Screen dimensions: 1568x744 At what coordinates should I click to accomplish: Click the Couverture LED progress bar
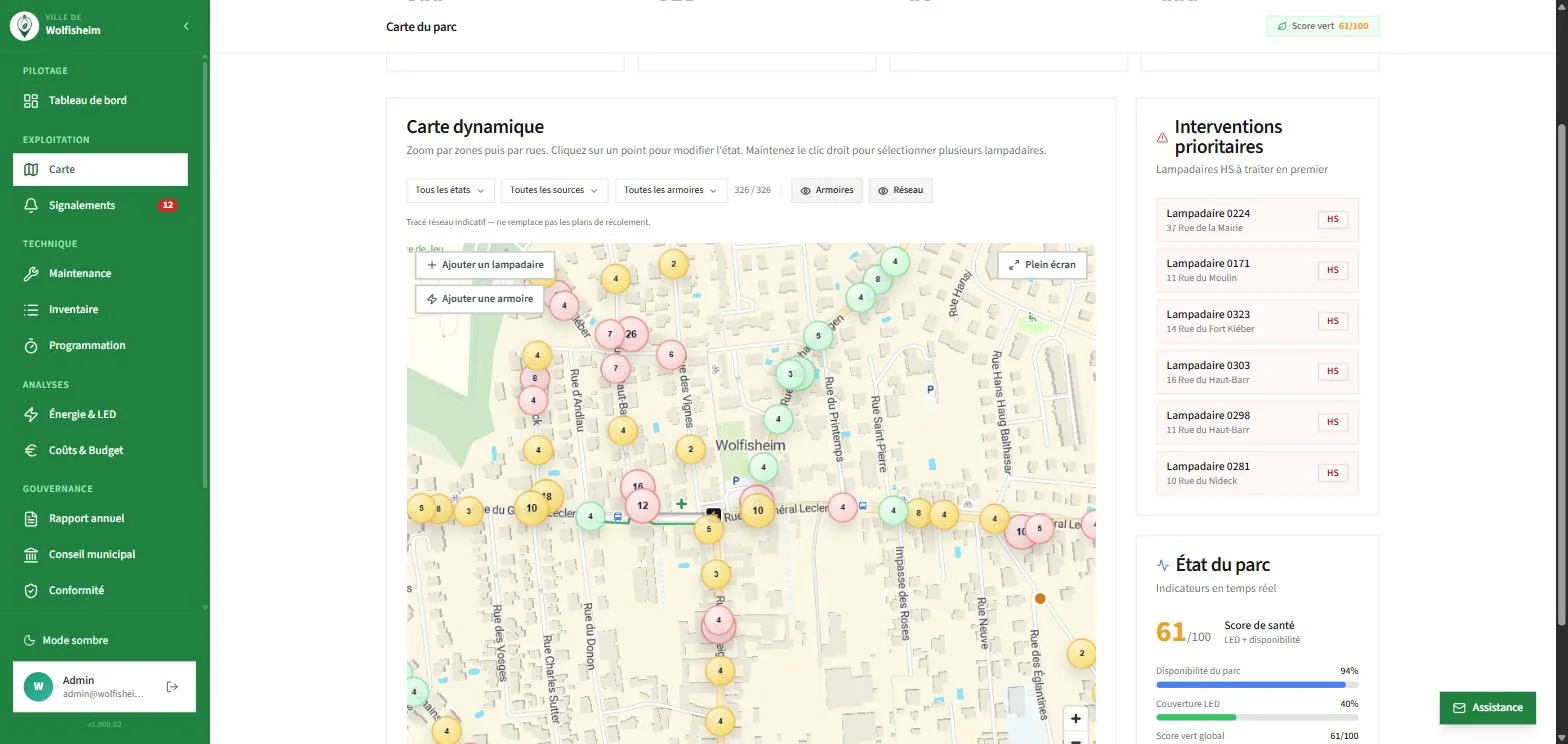click(x=1257, y=717)
